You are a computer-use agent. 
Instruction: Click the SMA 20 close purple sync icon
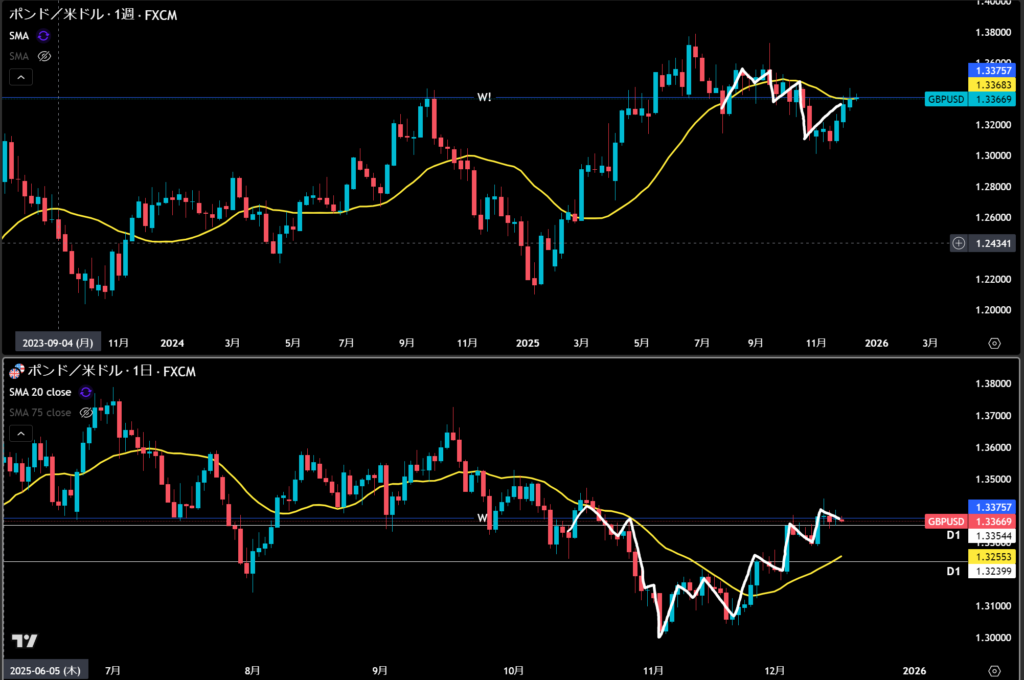click(x=86, y=392)
